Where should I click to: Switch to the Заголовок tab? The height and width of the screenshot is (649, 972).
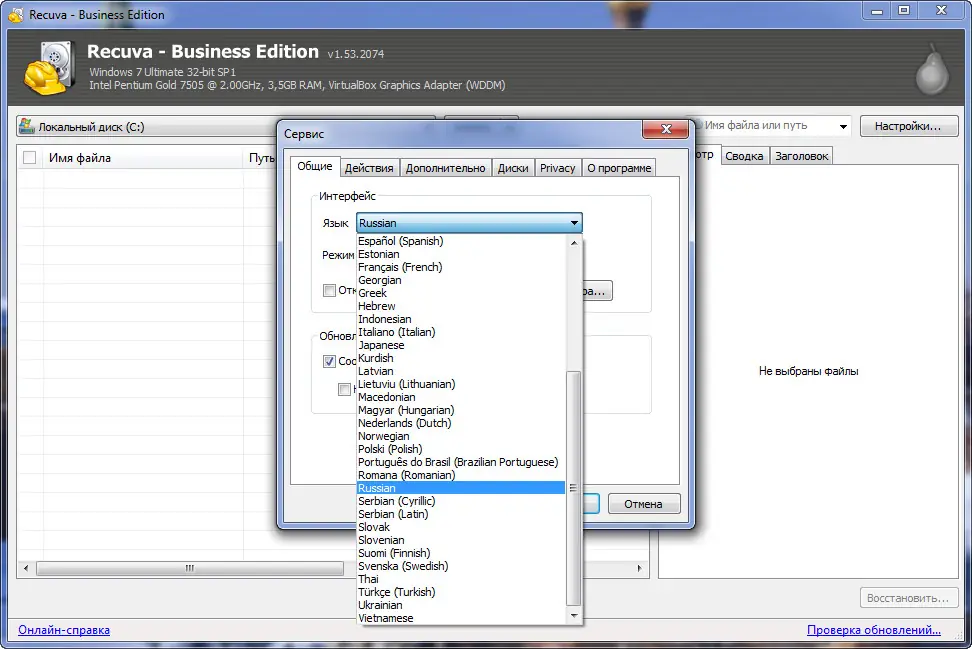[801, 156]
